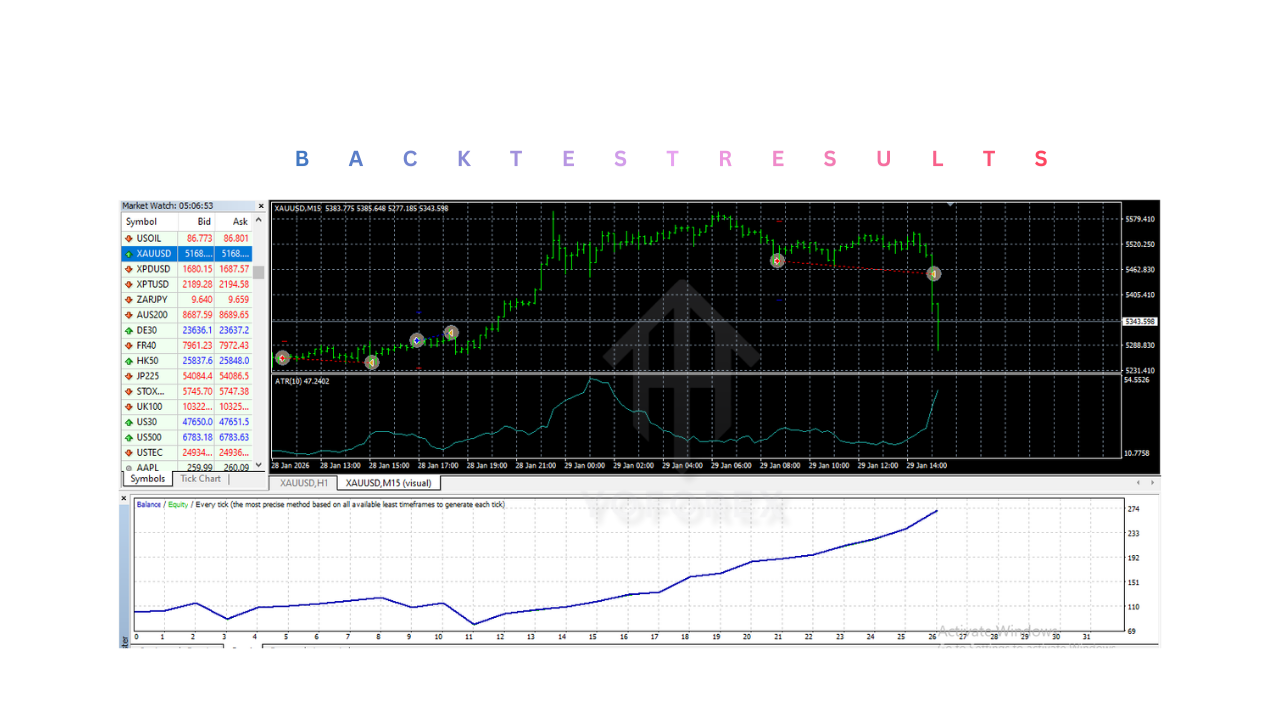The height and width of the screenshot is (720, 1280).
Task: Click the green arrow icon beside XAUUSD
Action: tap(130, 253)
